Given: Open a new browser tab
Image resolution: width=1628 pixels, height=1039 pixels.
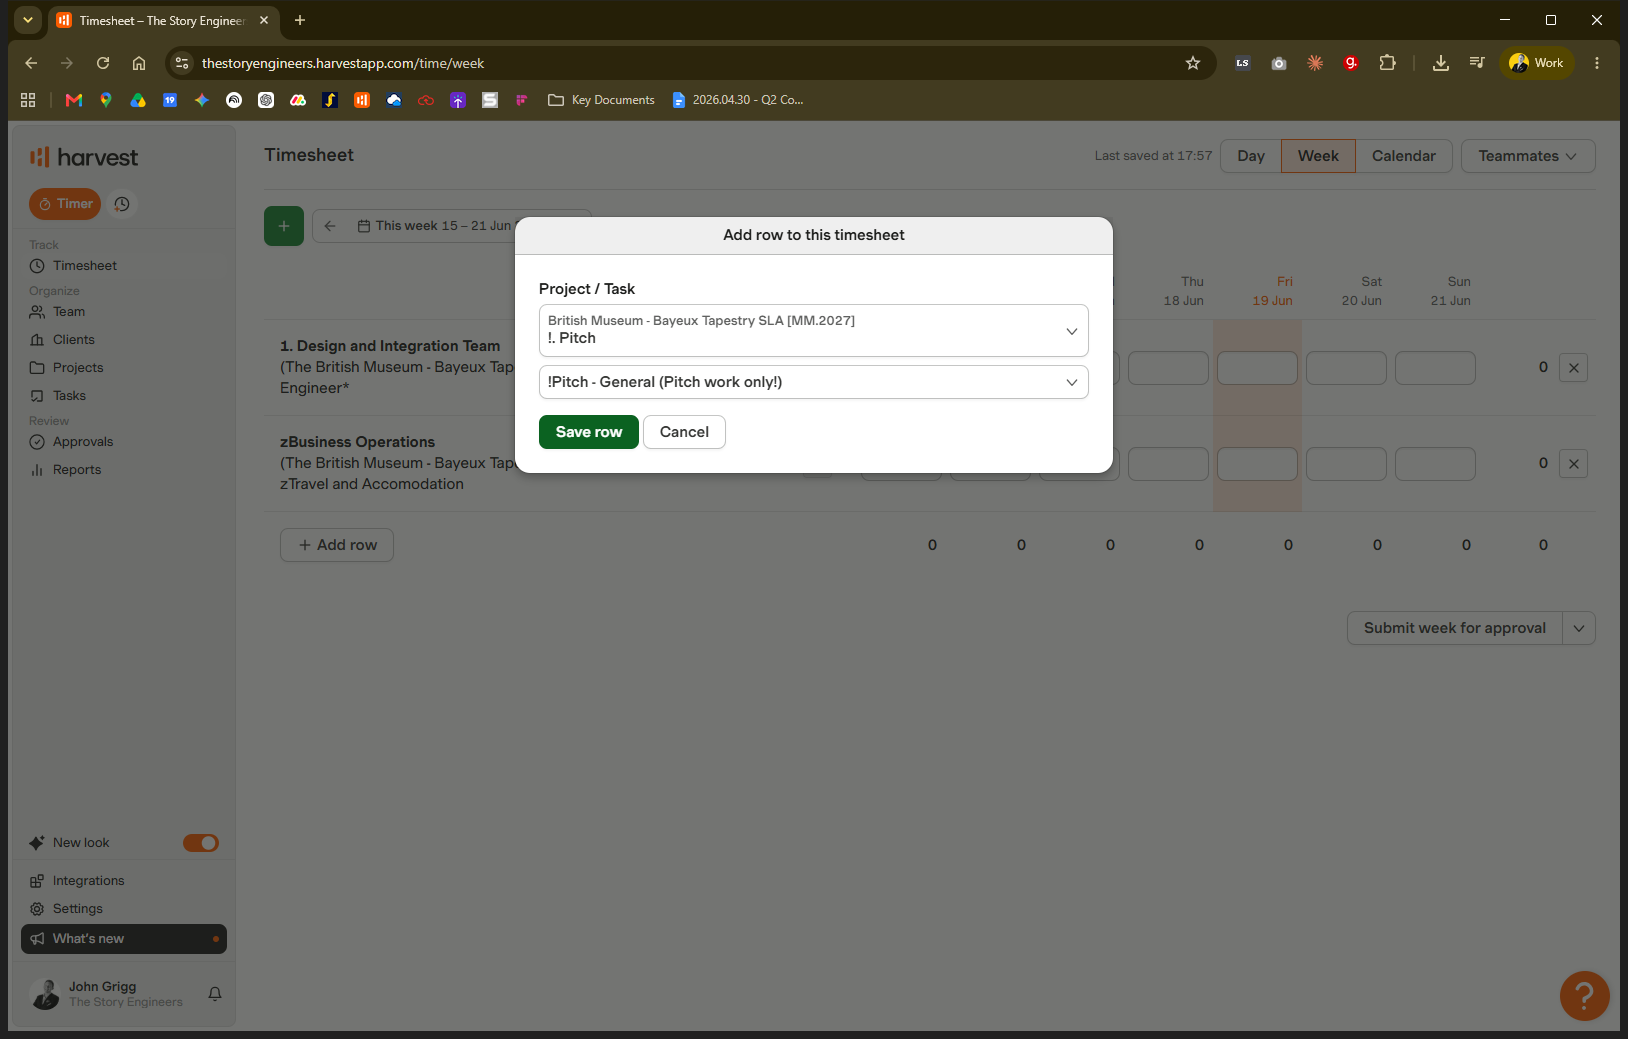Looking at the screenshot, I should [x=300, y=20].
